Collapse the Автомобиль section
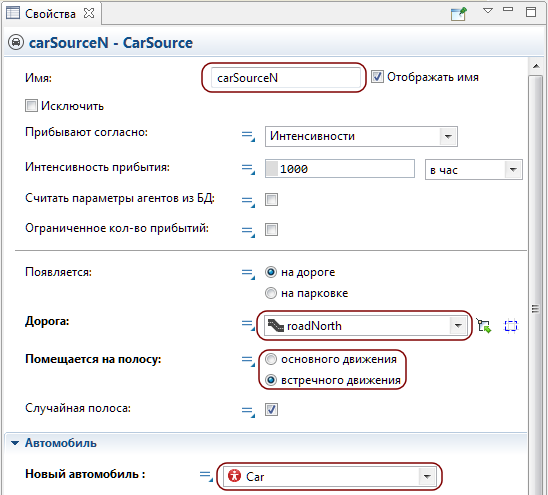Image resolution: width=548 pixels, height=495 pixels. (15, 443)
